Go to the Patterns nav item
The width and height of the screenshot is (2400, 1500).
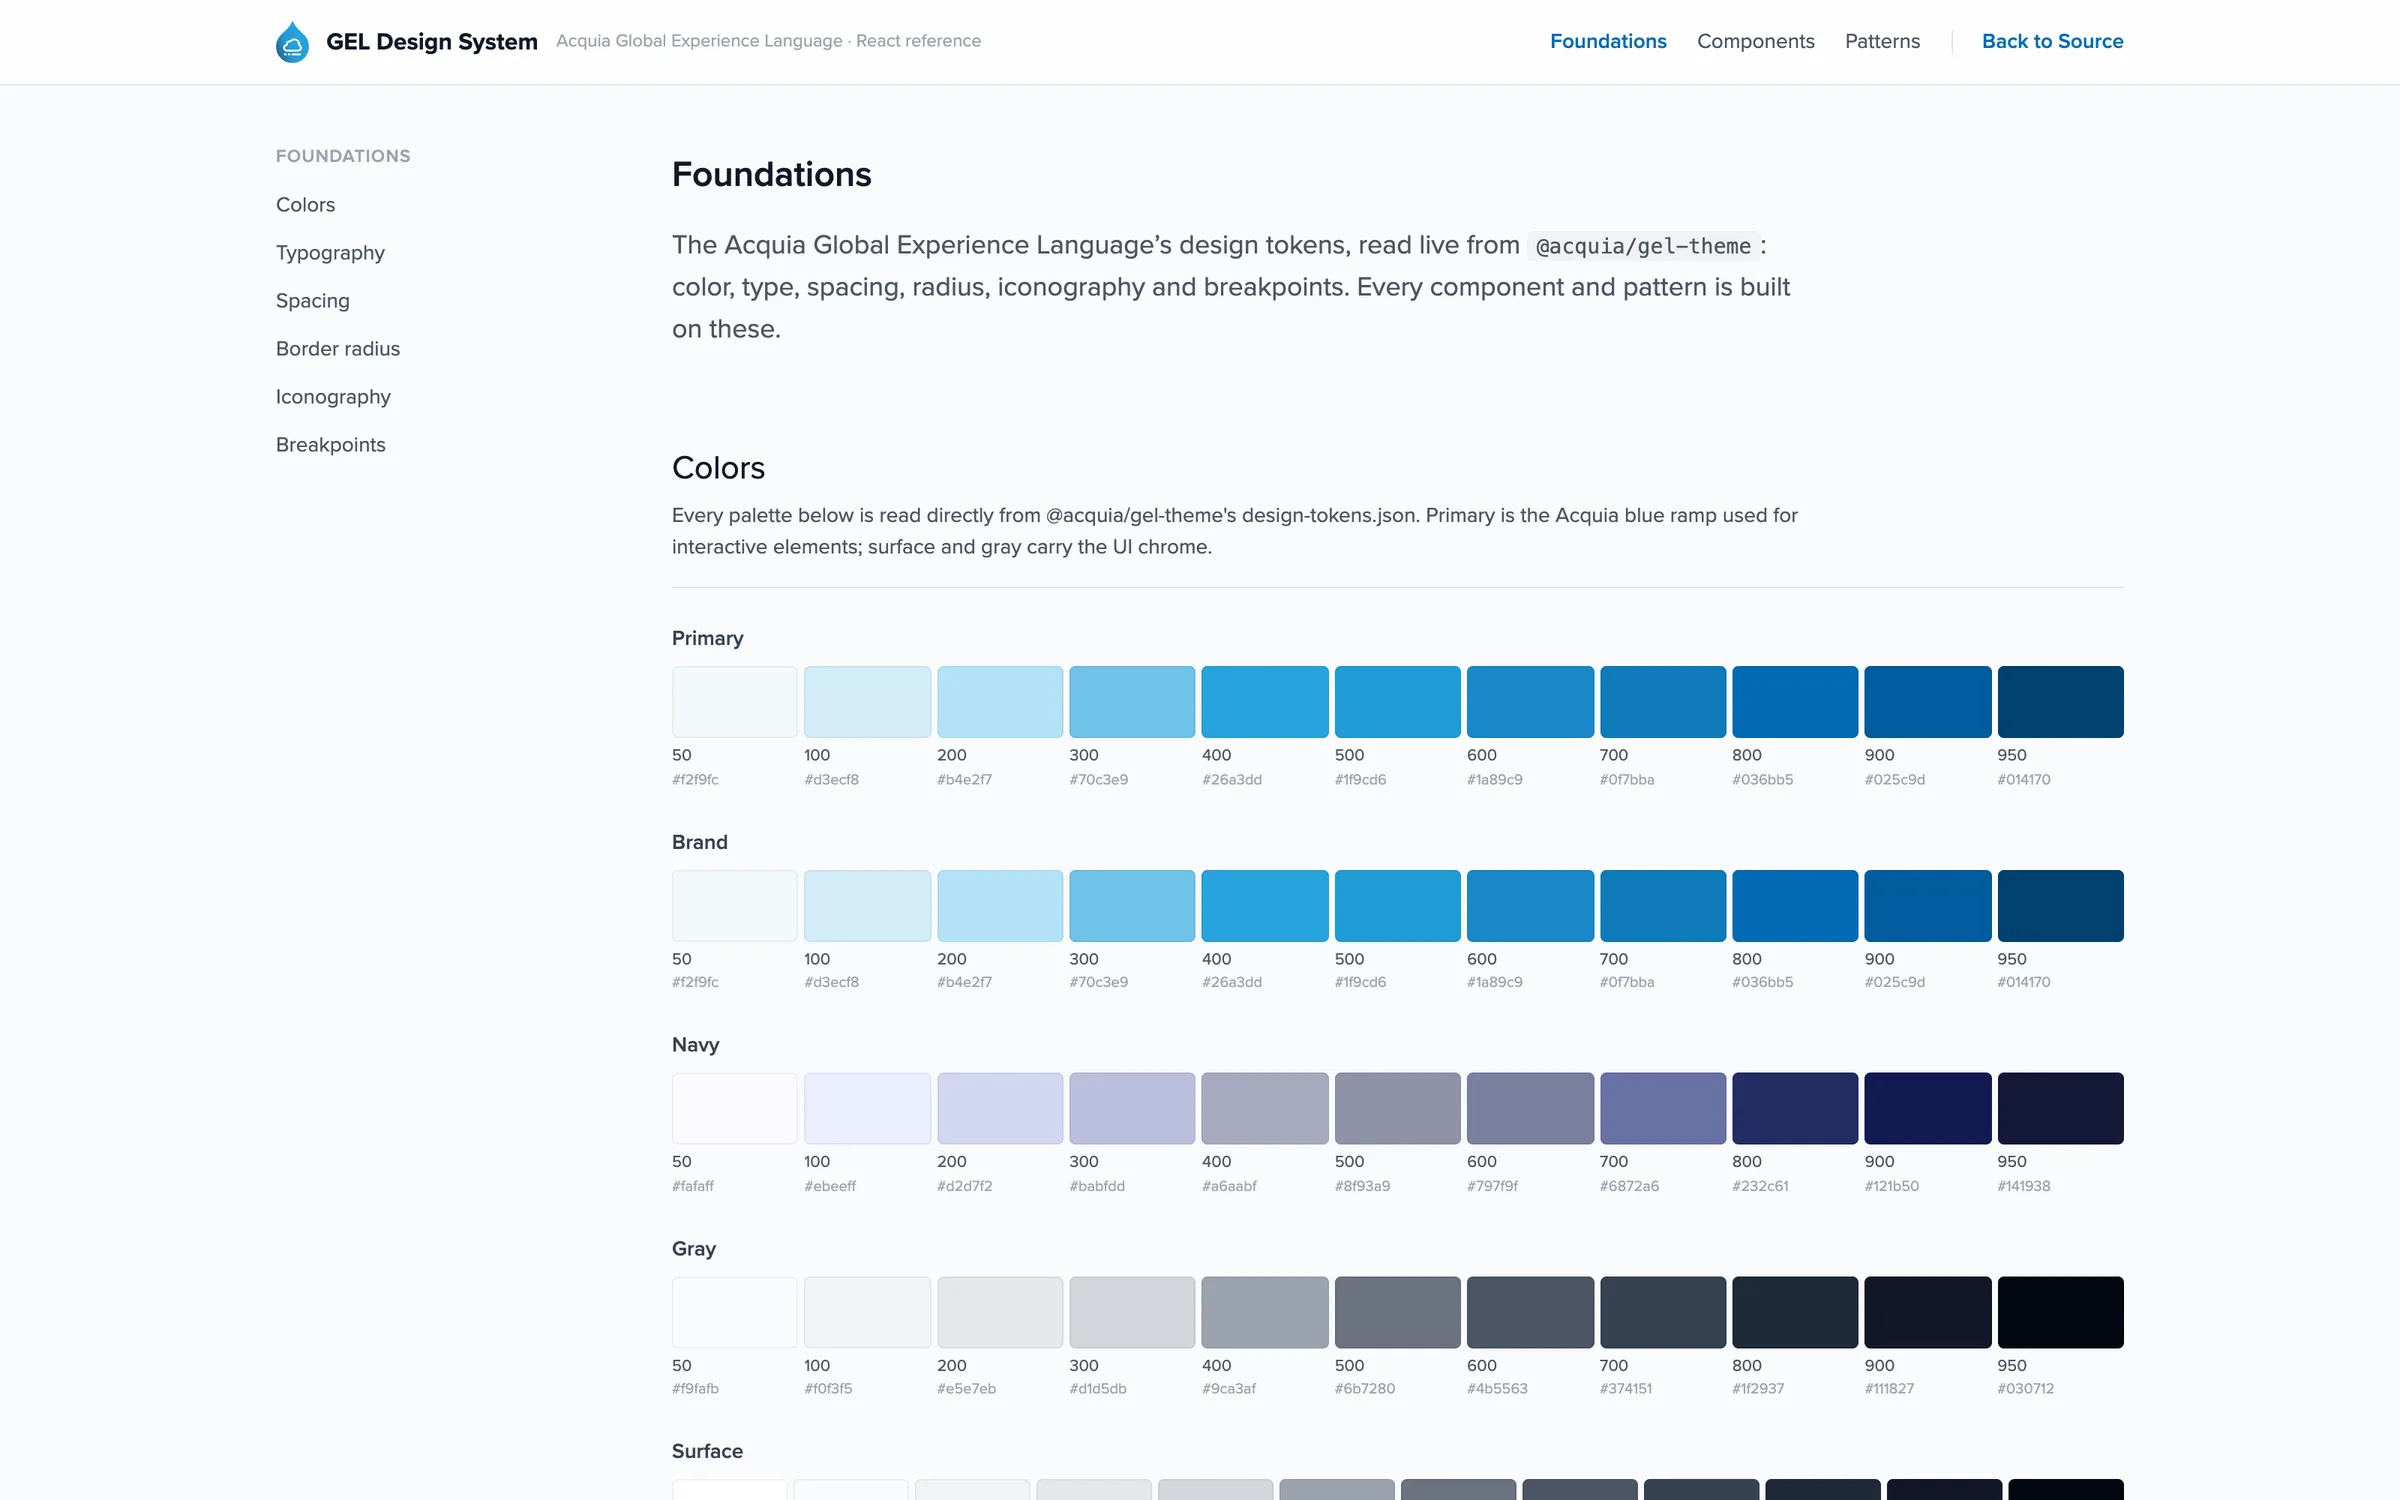[x=1882, y=41]
